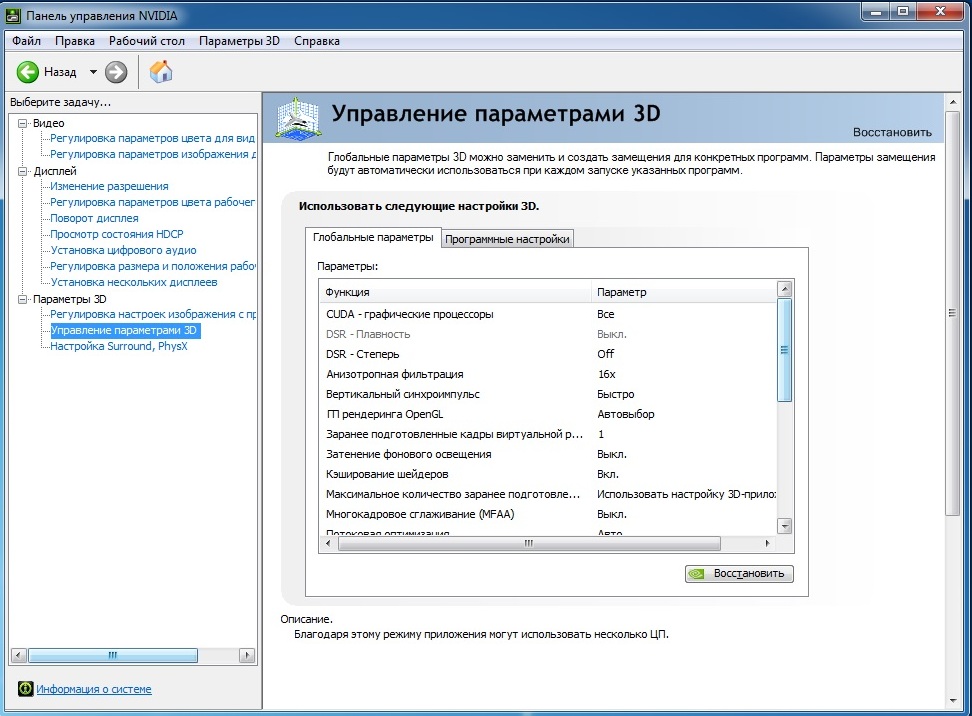Click main page scroll-down arrow
This screenshot has height=716, width=972.
coord(953,701)
